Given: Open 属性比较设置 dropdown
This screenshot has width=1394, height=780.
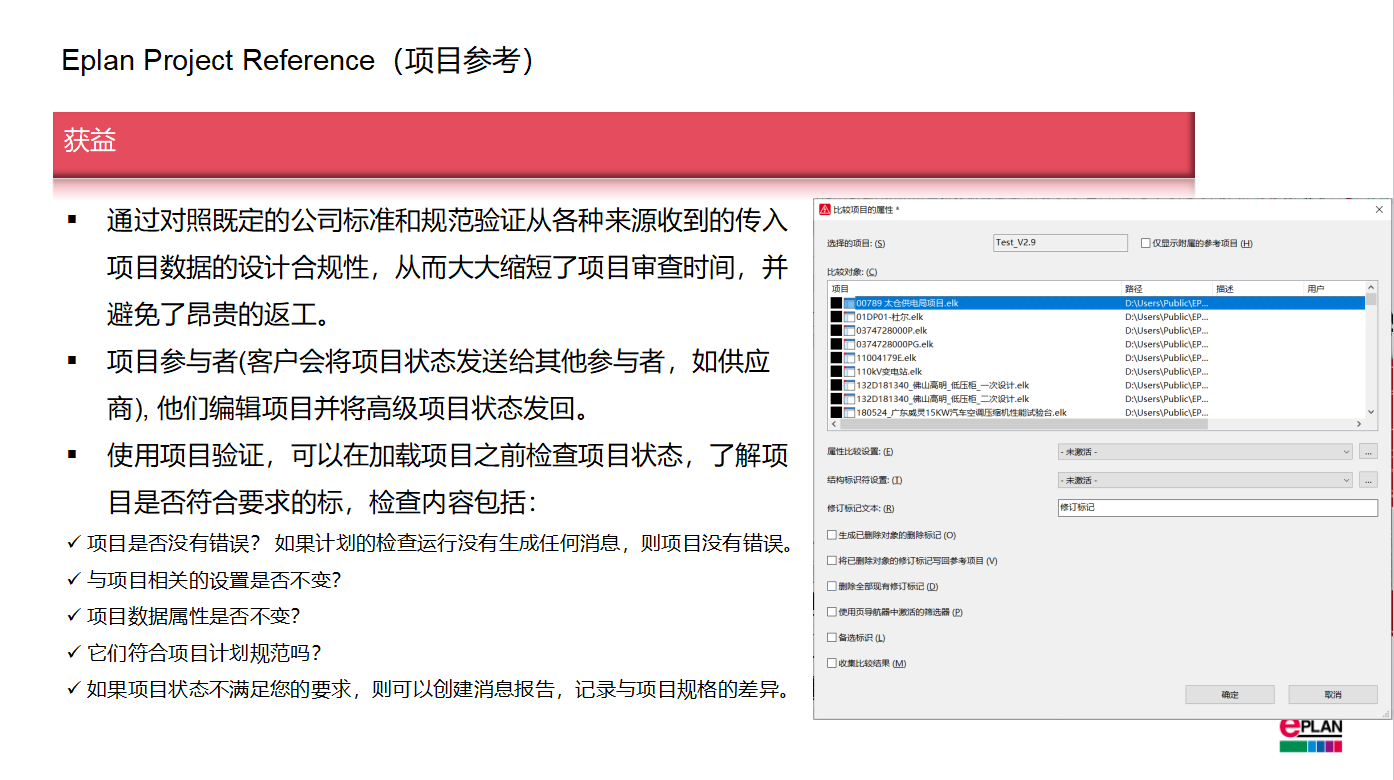Looking at the screenshot, I should (x=1205, y=452).
